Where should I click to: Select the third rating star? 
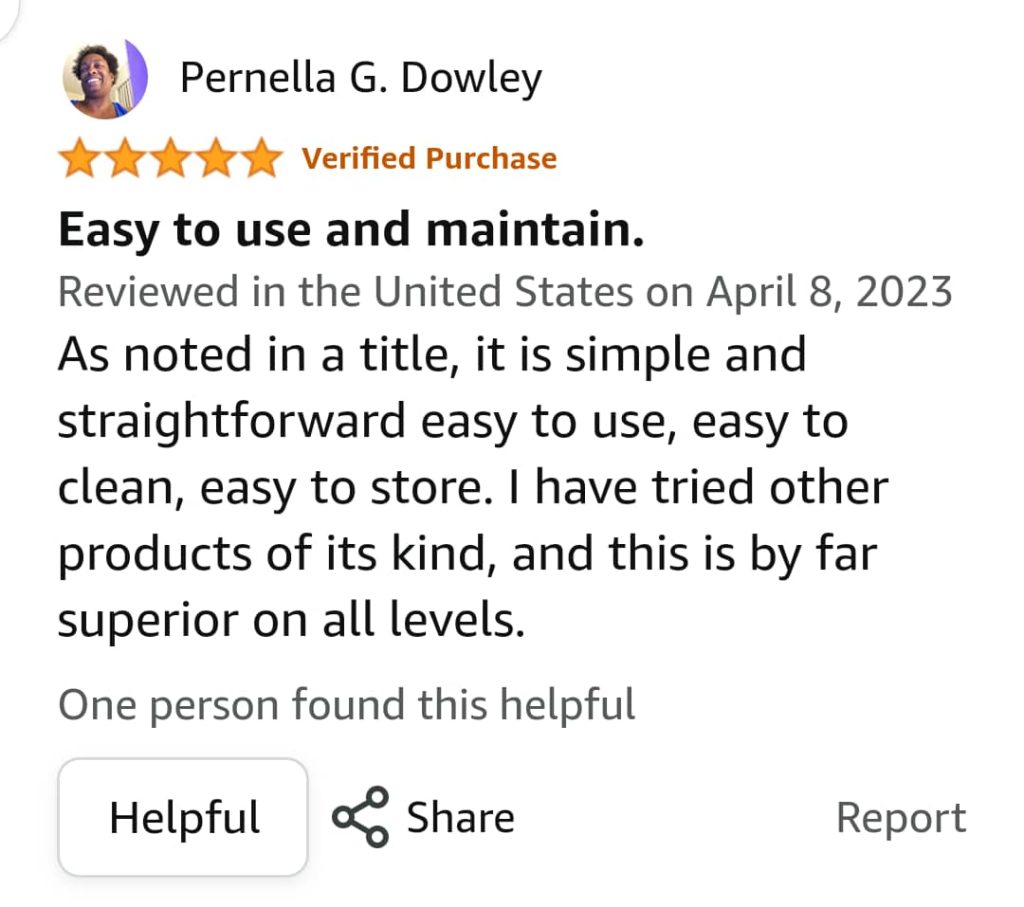point(171,158)
